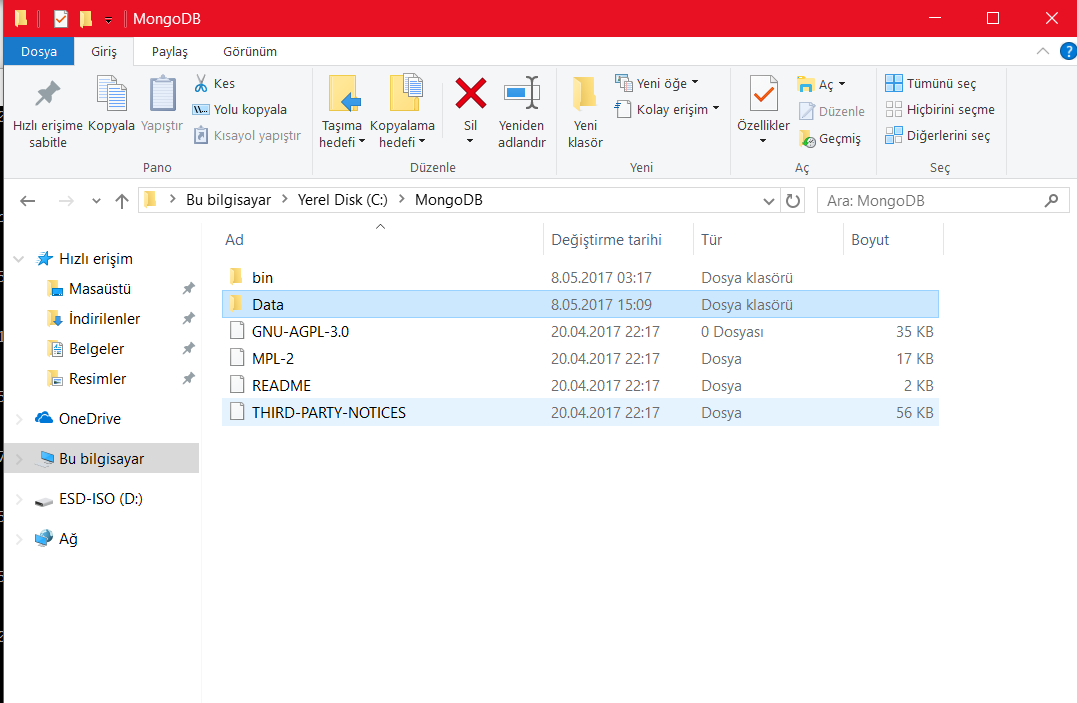
Task: Switch to the Giriş ribbon tab
Action: click(x=104, y=52)
